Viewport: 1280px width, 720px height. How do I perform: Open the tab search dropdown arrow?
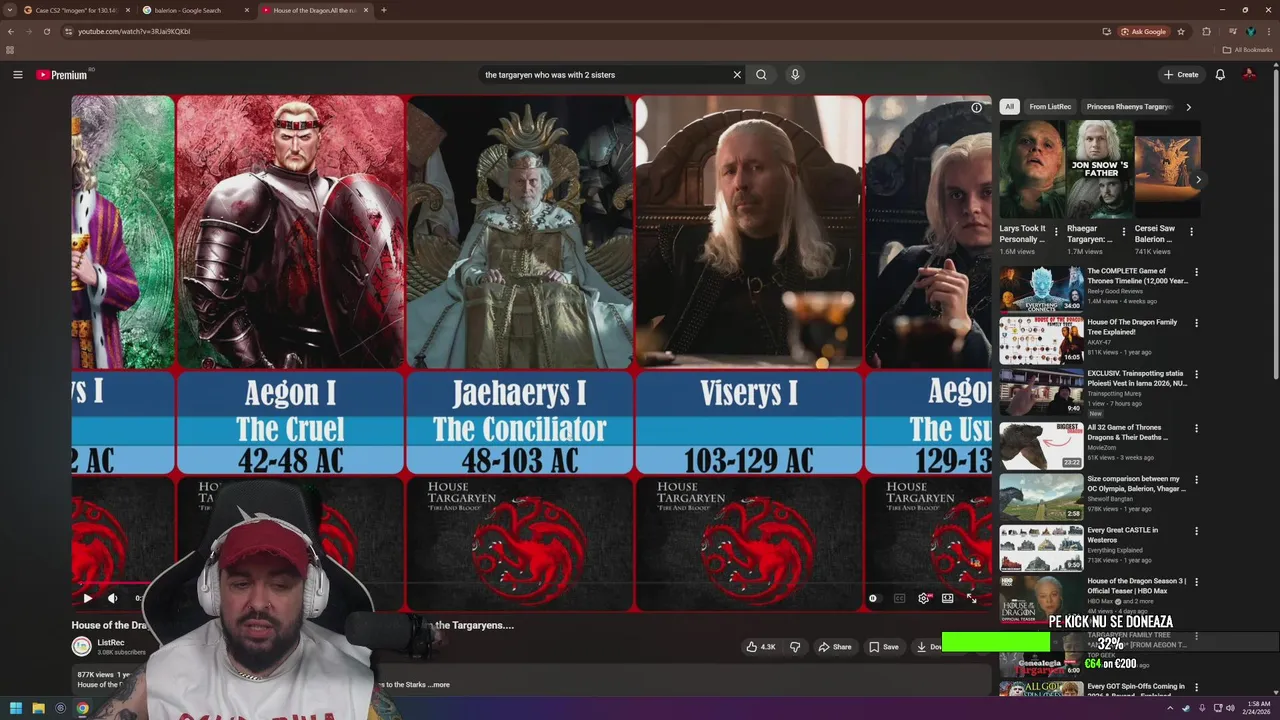pyautogui.click(x=10, y=10)
